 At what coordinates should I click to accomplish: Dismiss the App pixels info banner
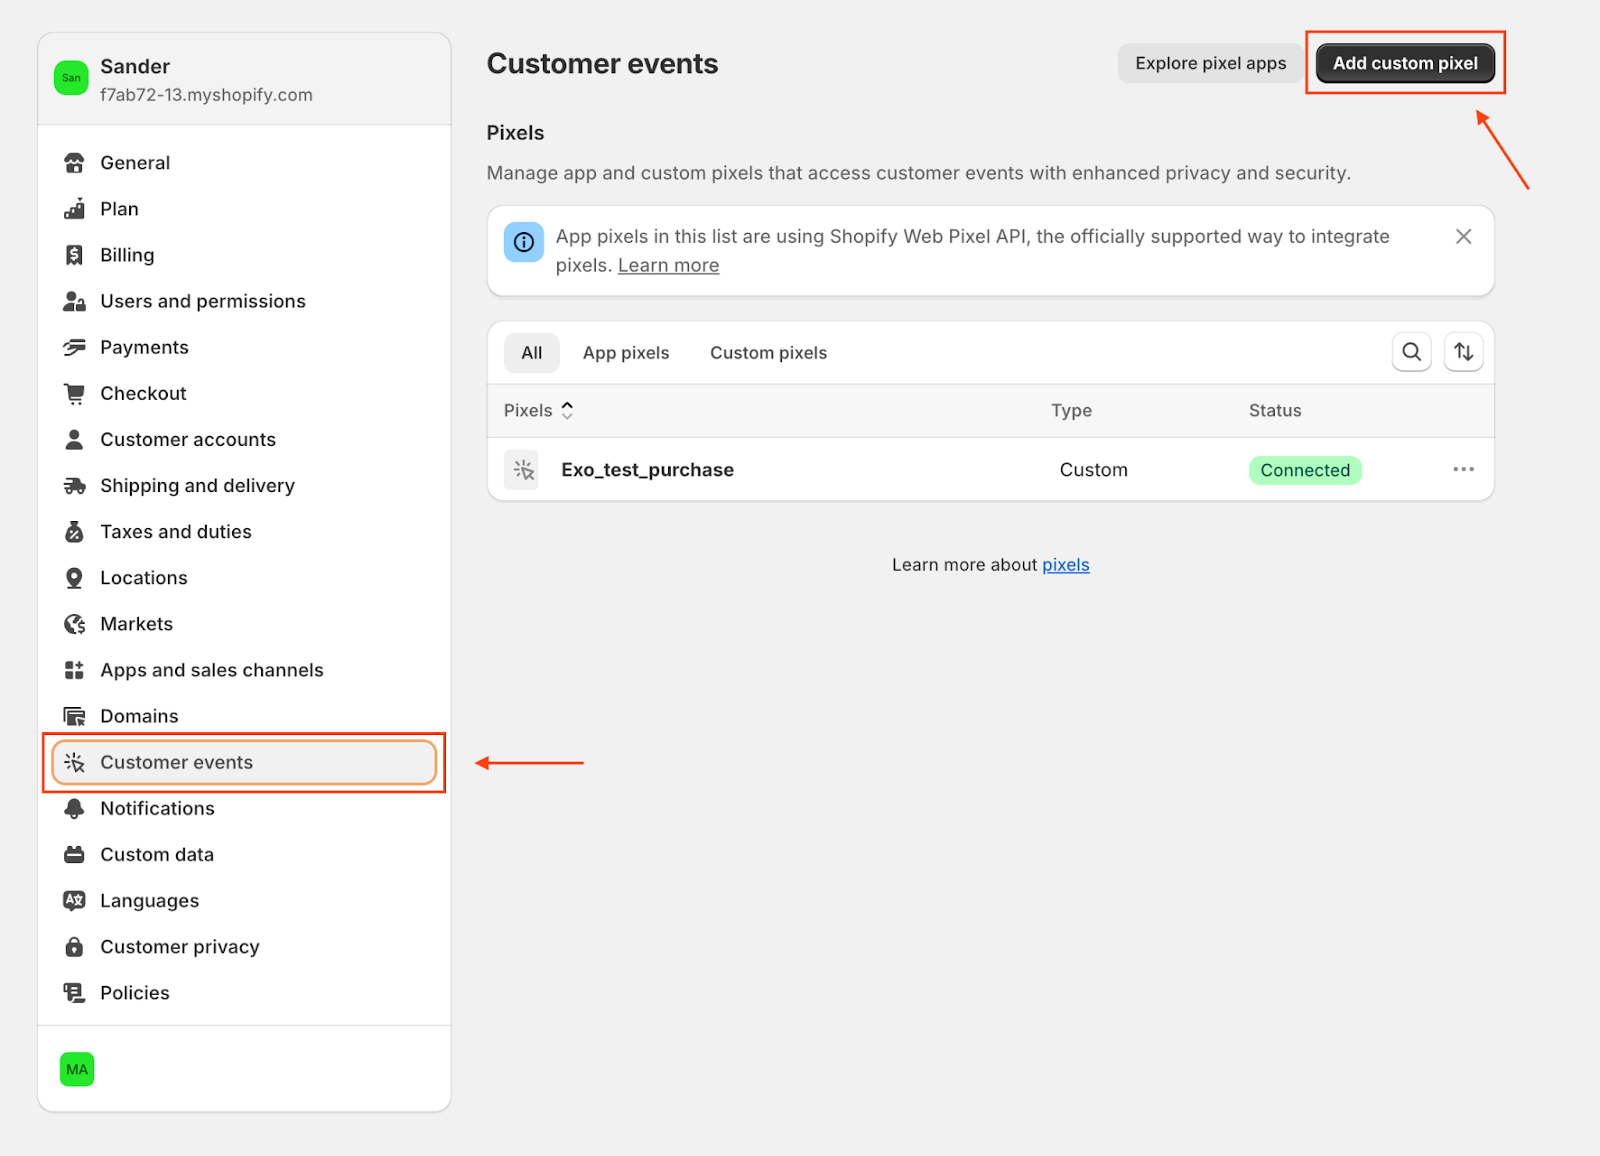click(1463, 237)
